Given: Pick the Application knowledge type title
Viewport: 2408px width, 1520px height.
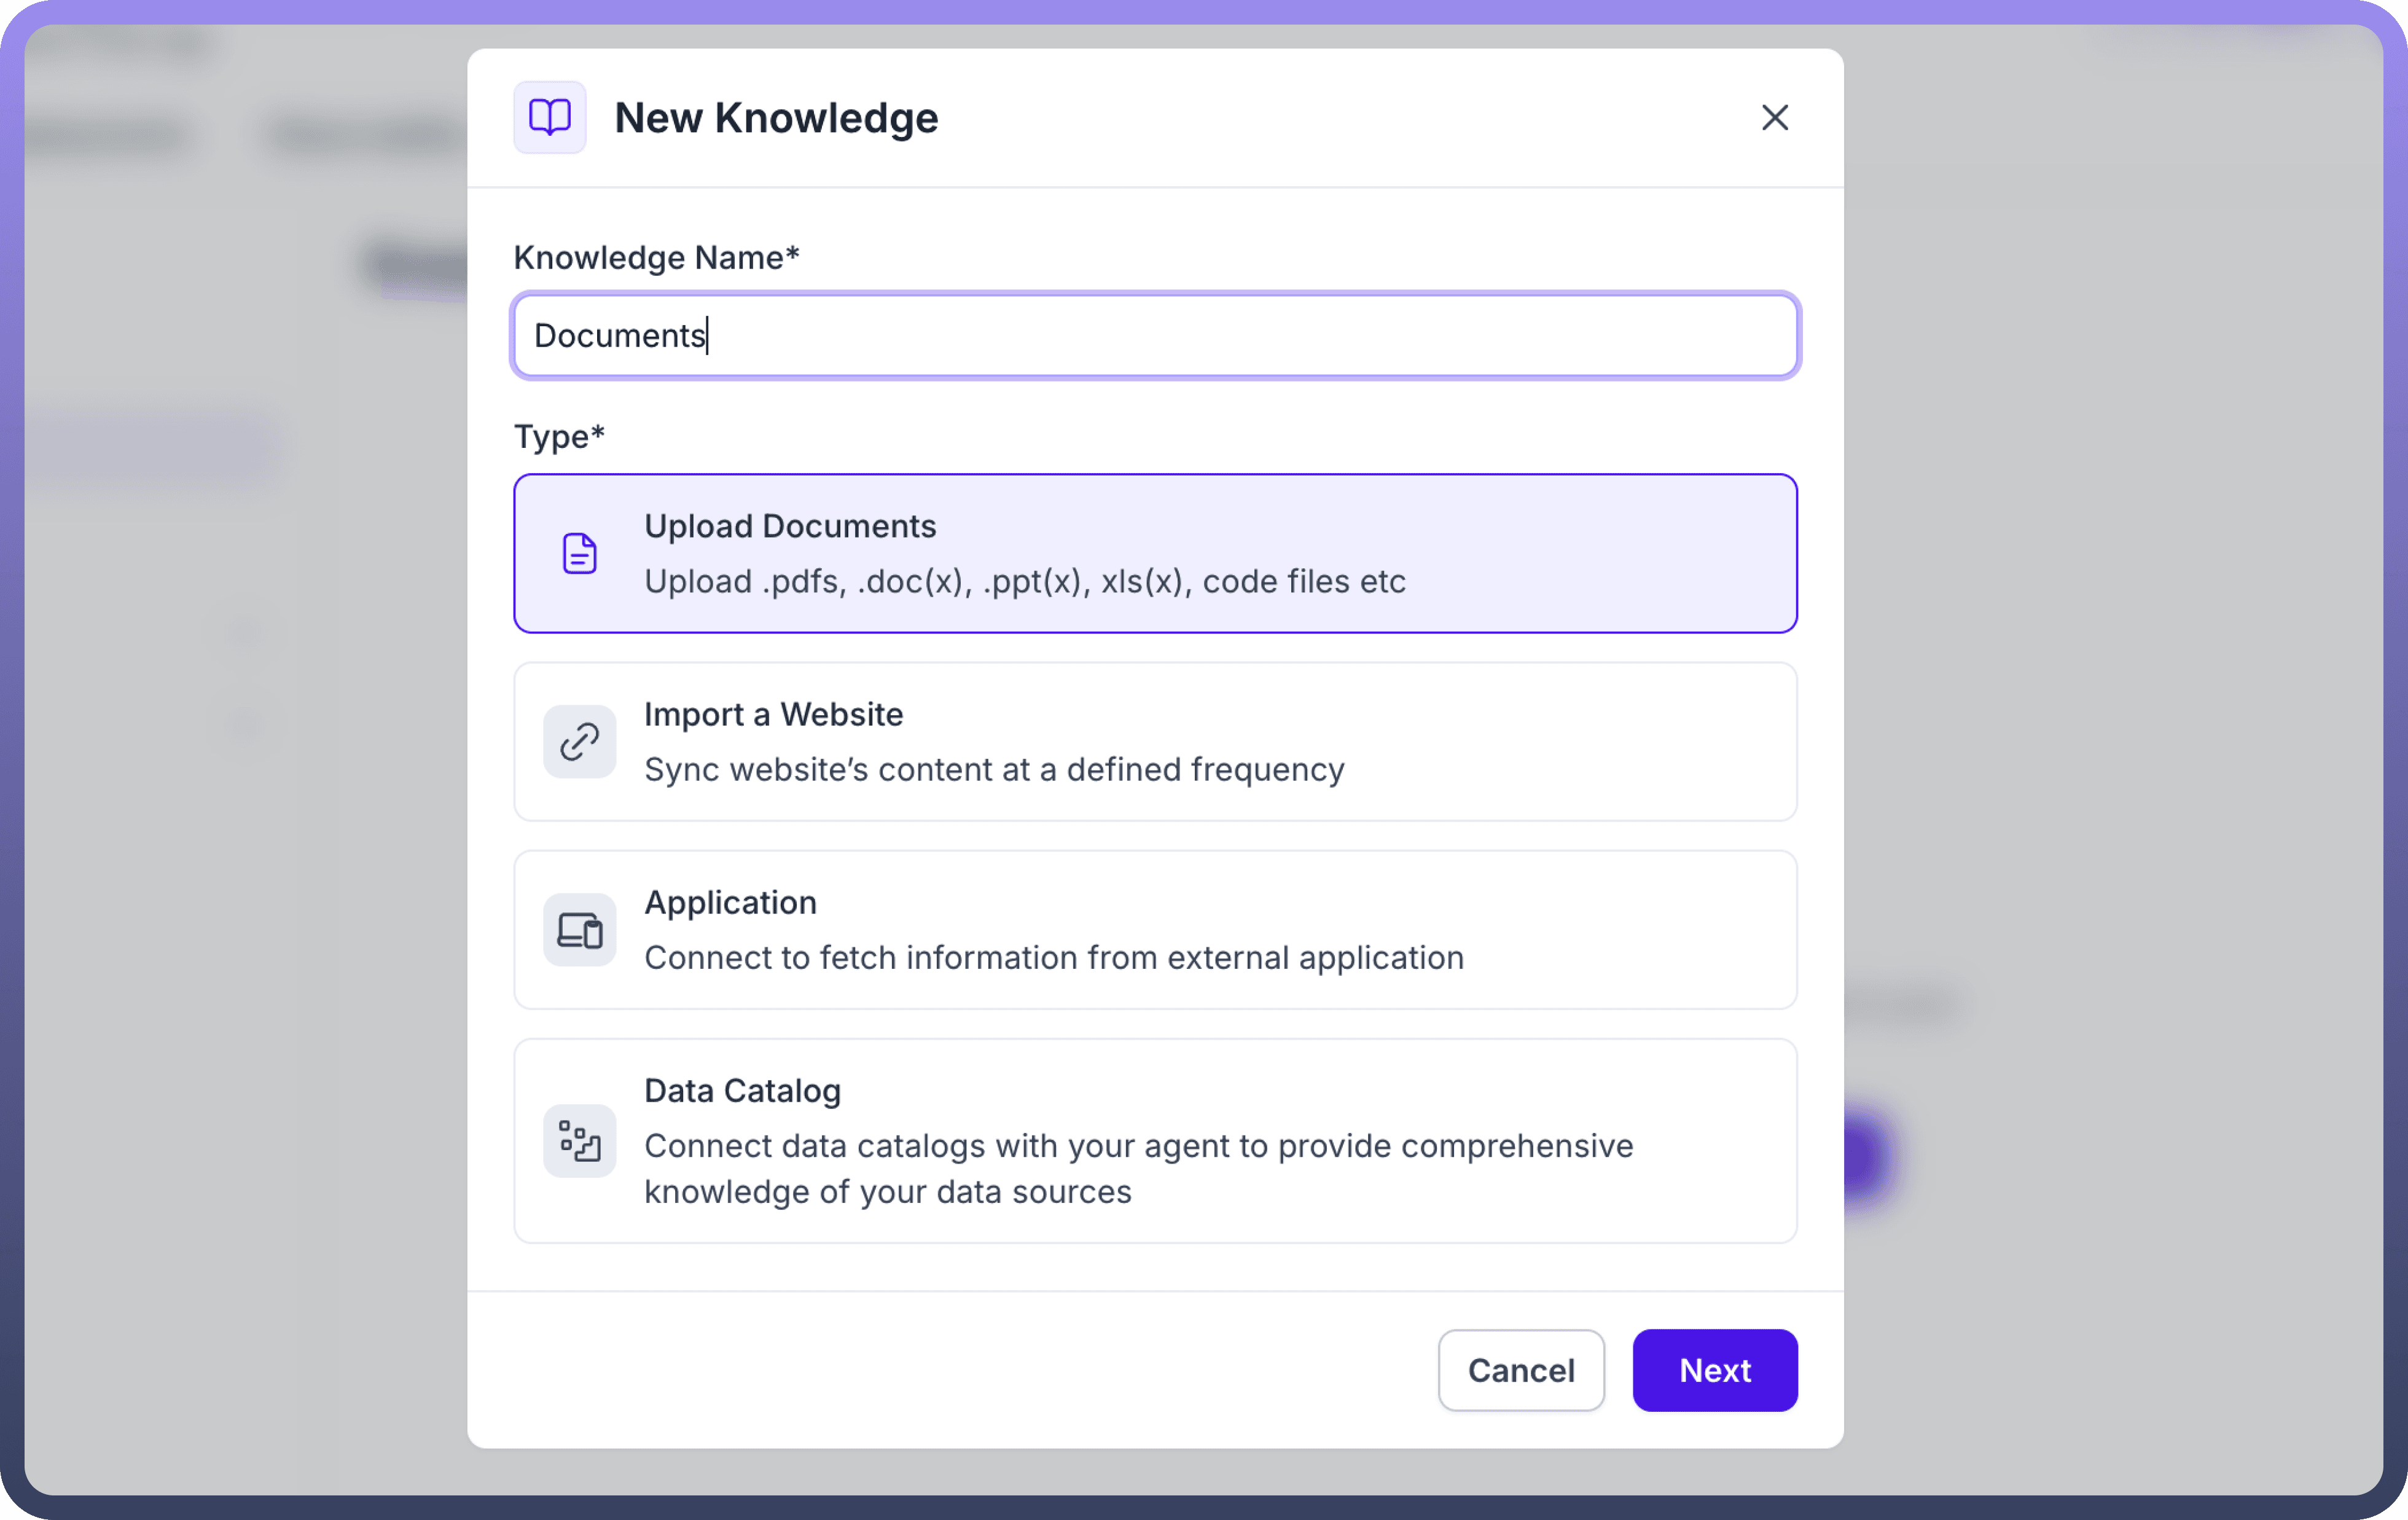Looking at the screenshot, I should [x=730, y=902].
